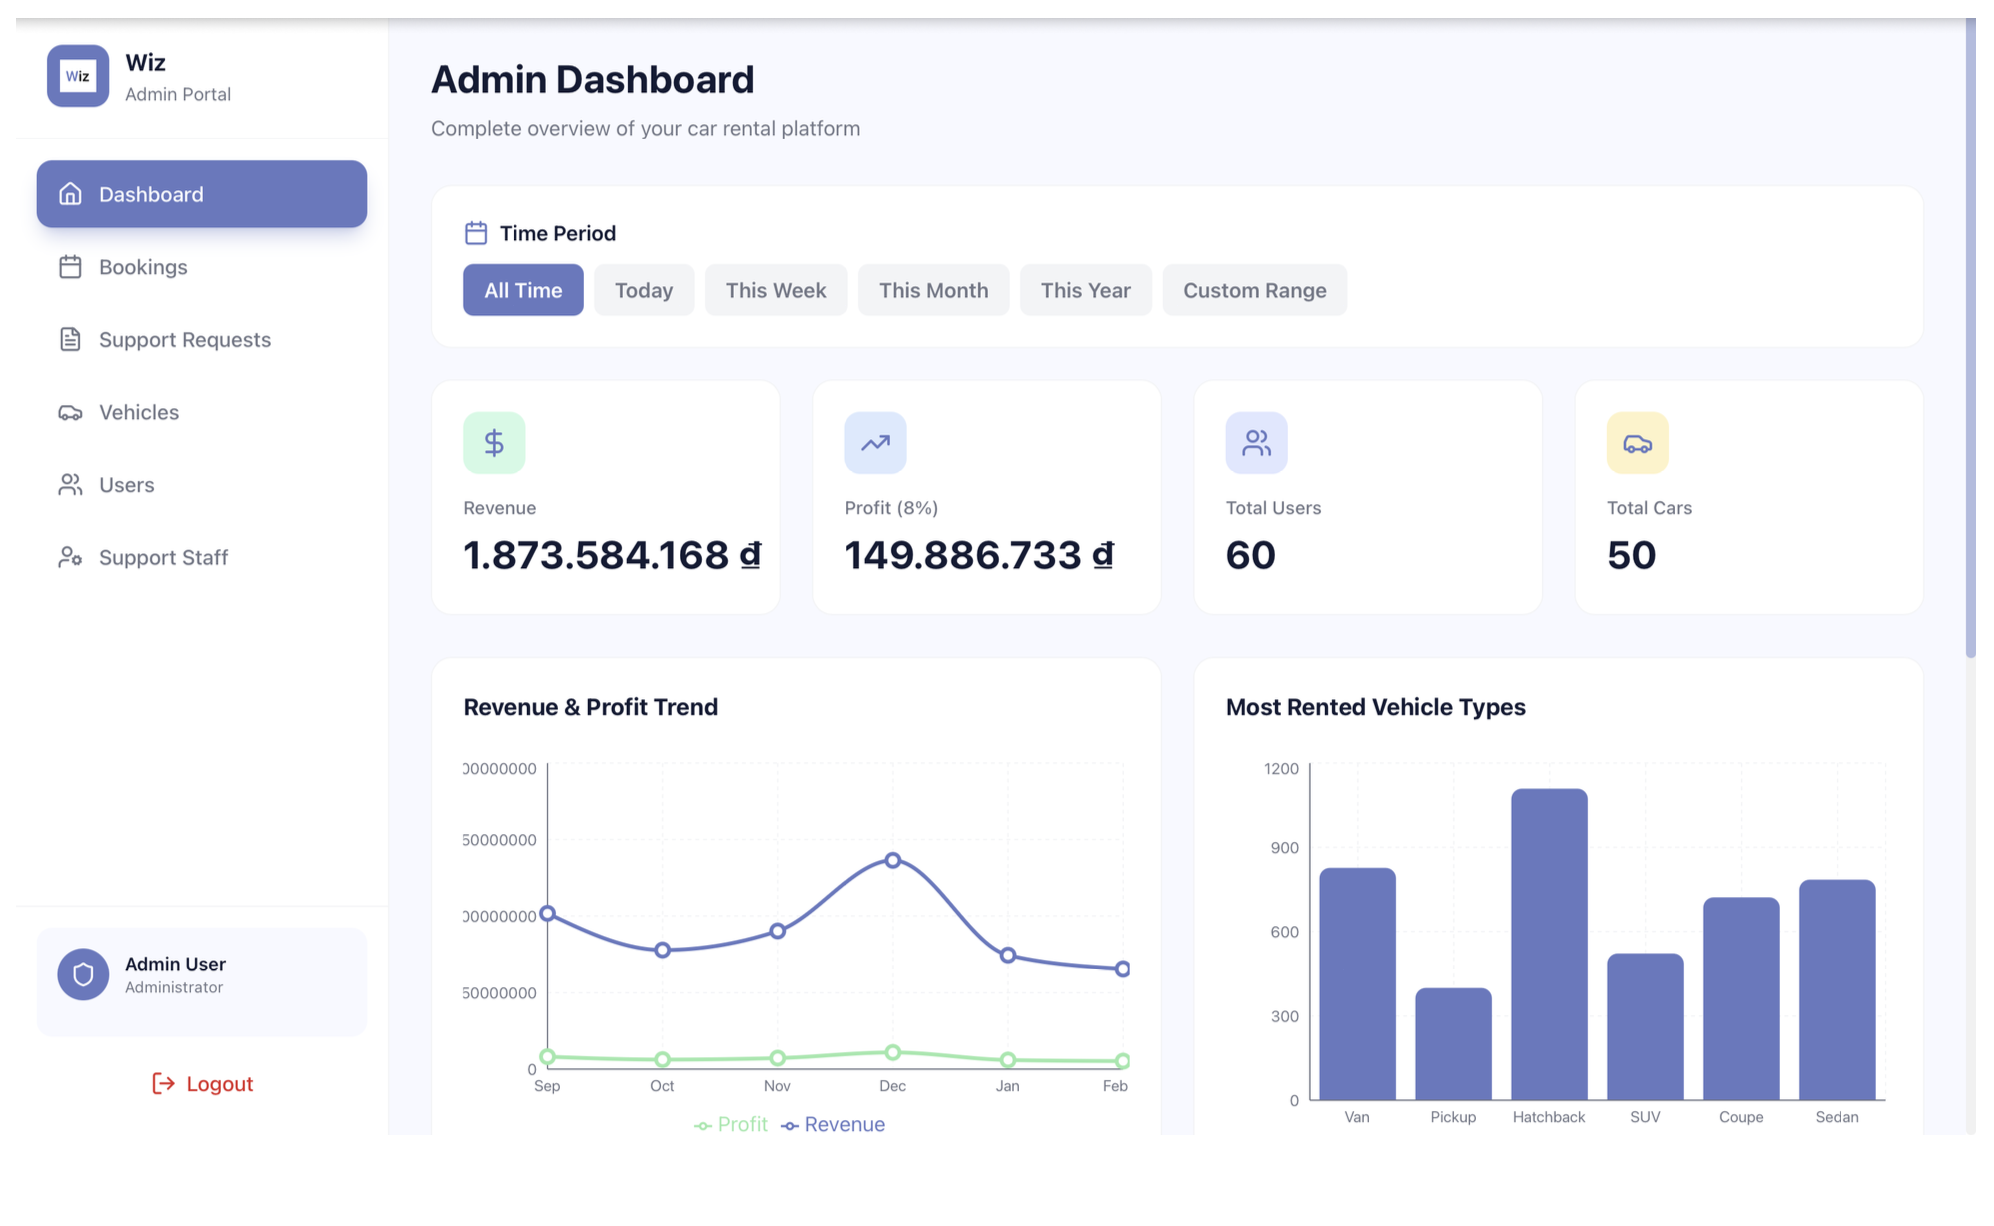The image size is (1994, 1226).
Task: Open the Custom Range picker
Action: [x=1255, y=290]
